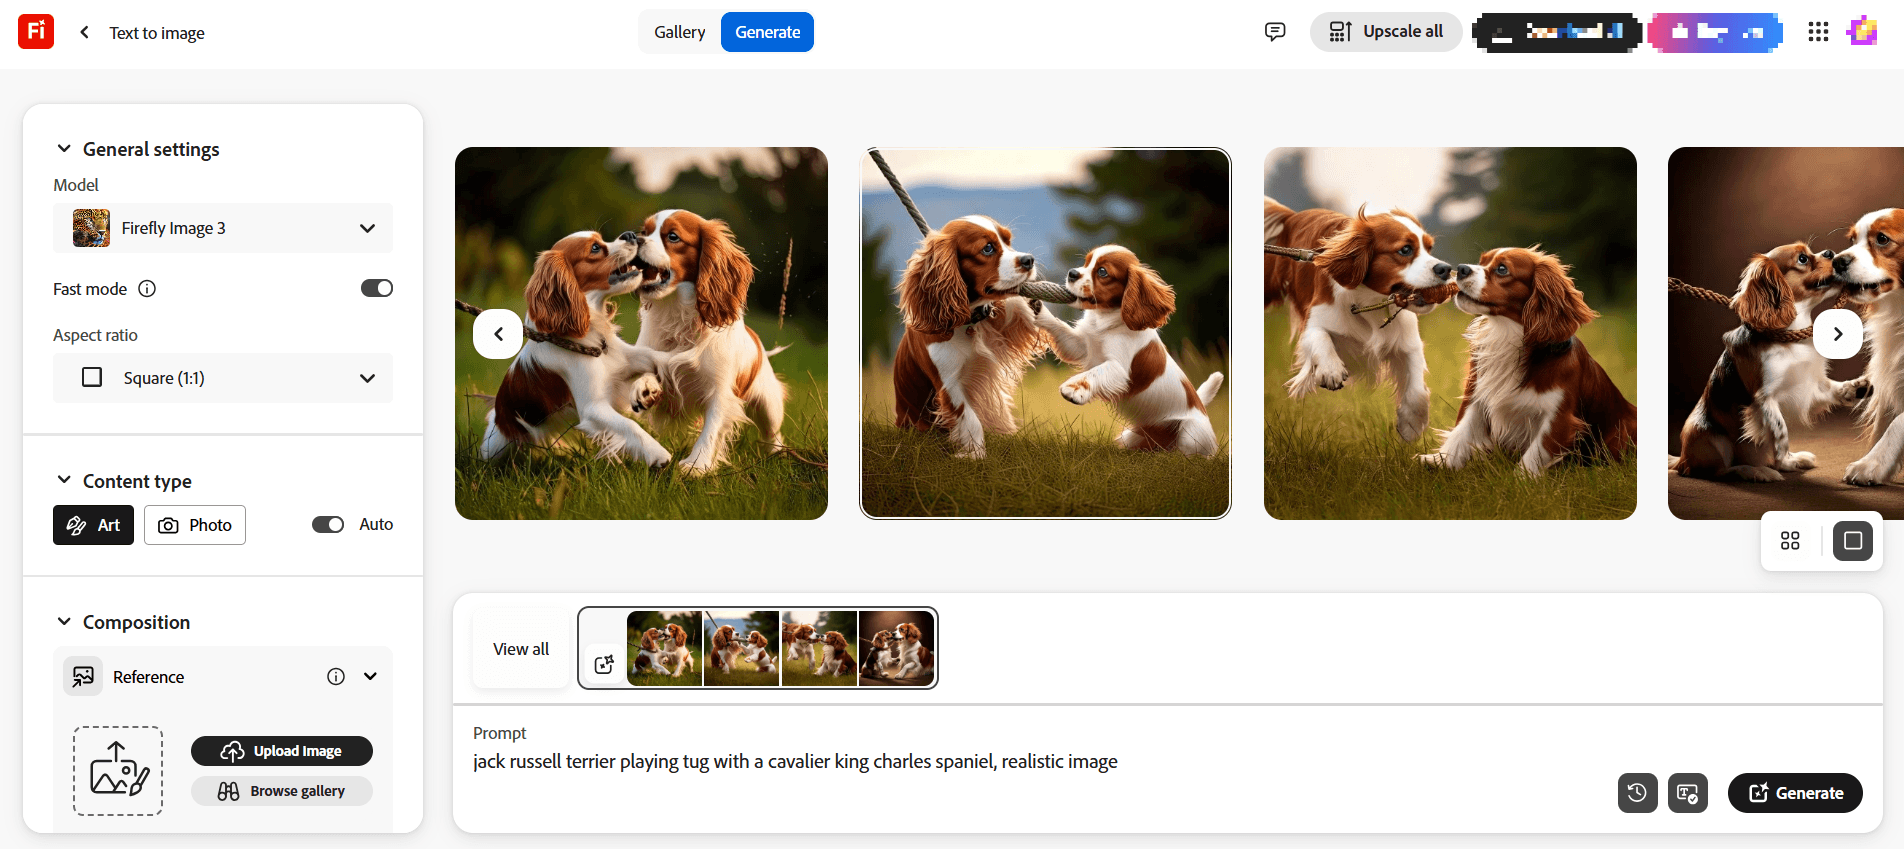Open the user profile avatar

click(x=1862, y=32)
